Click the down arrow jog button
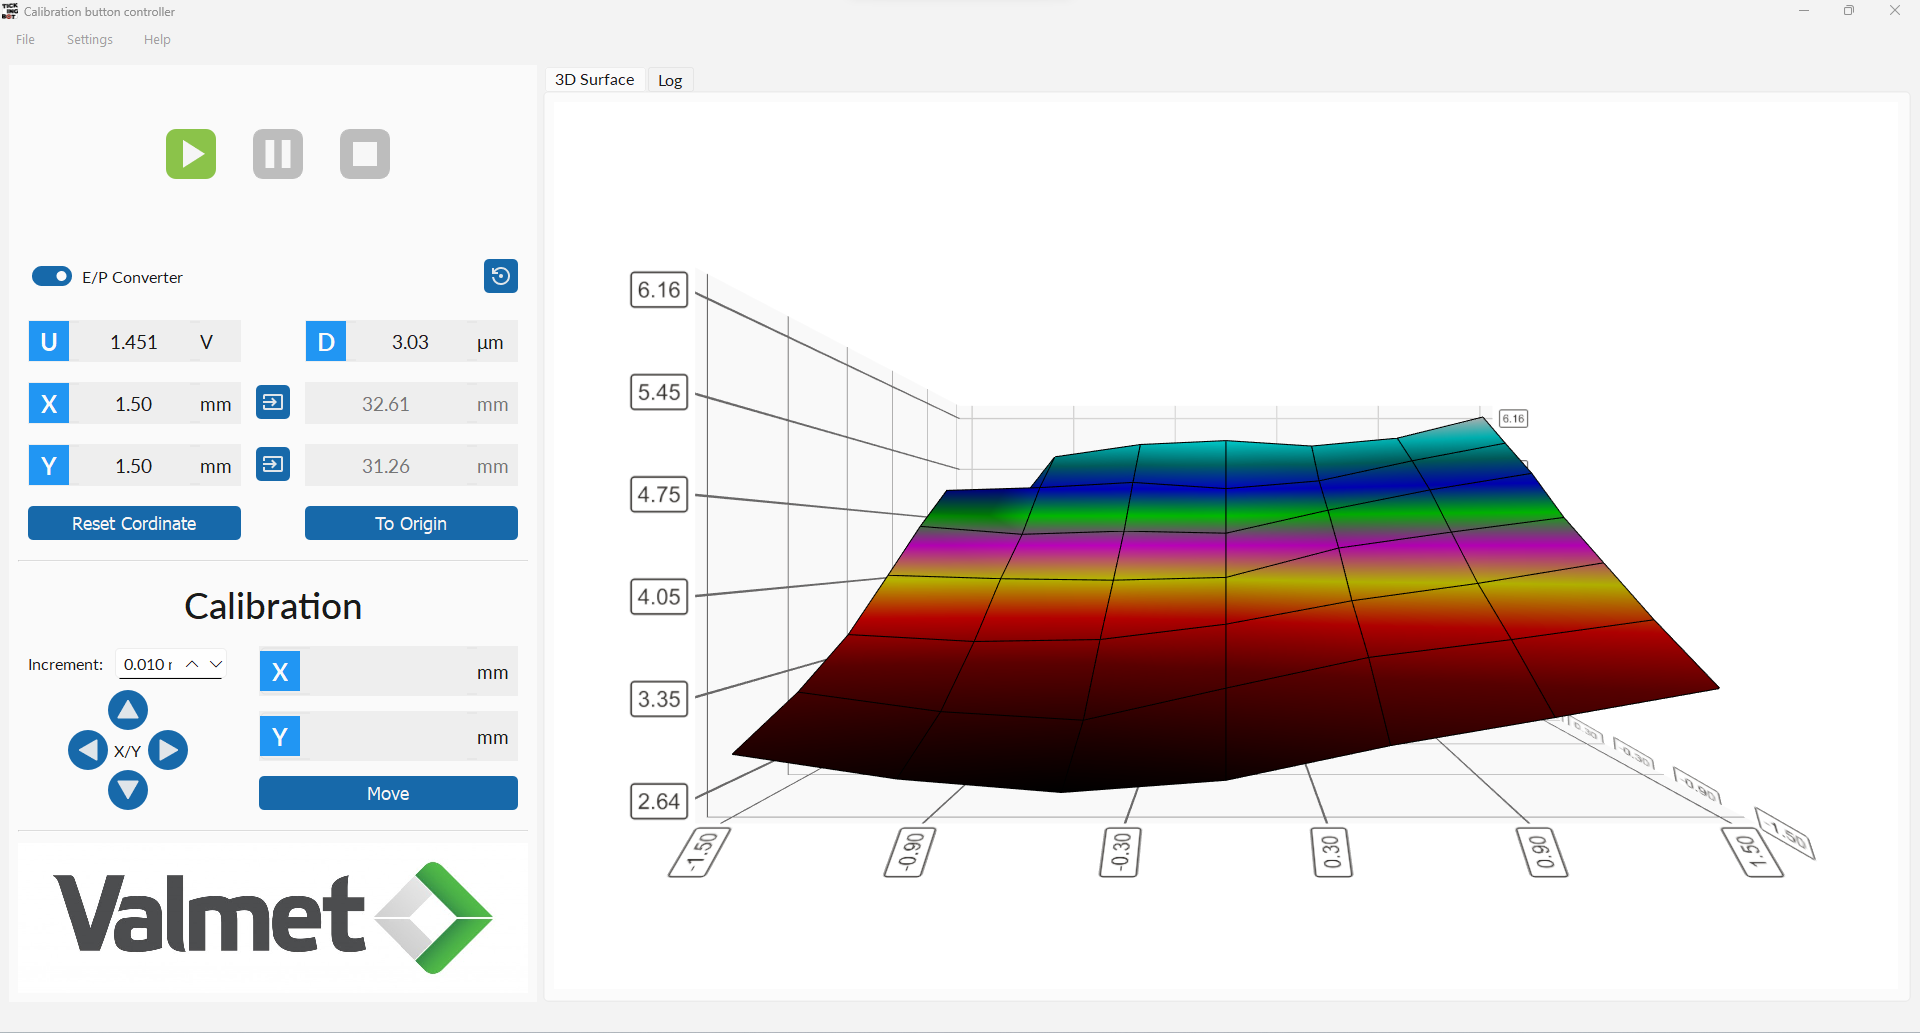The width and height of the screenshot is (1920, 1033). point(128,790)
